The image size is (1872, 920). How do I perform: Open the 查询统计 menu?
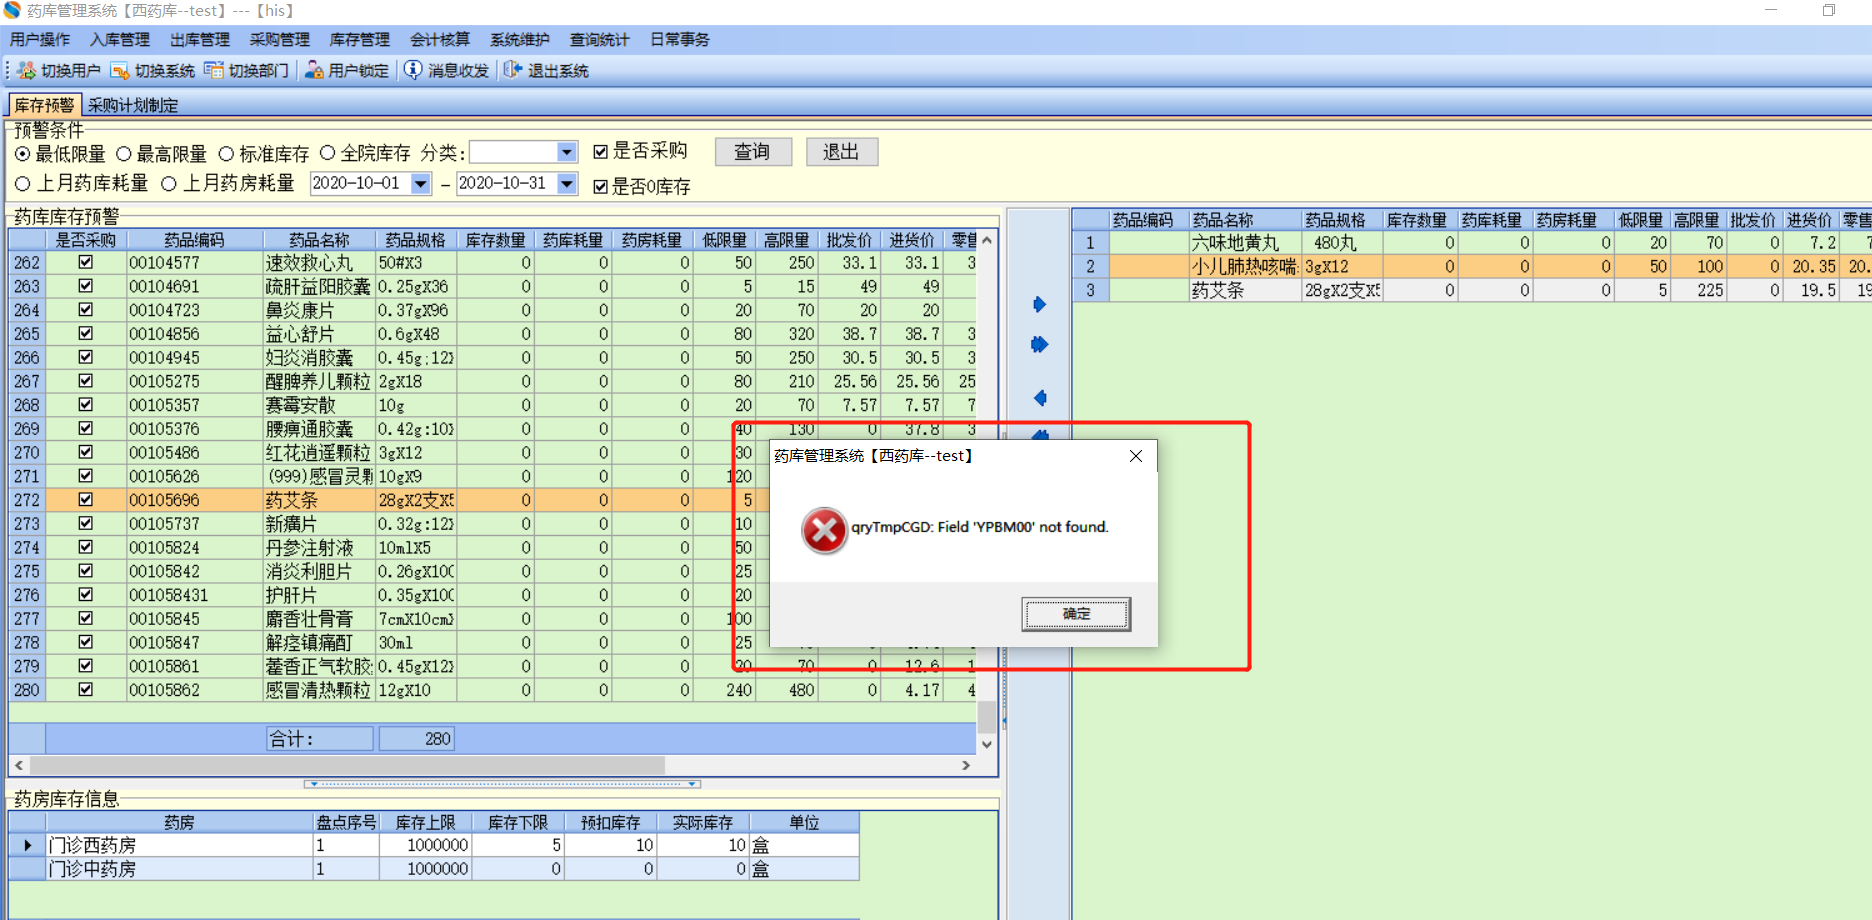pos(600,40)
